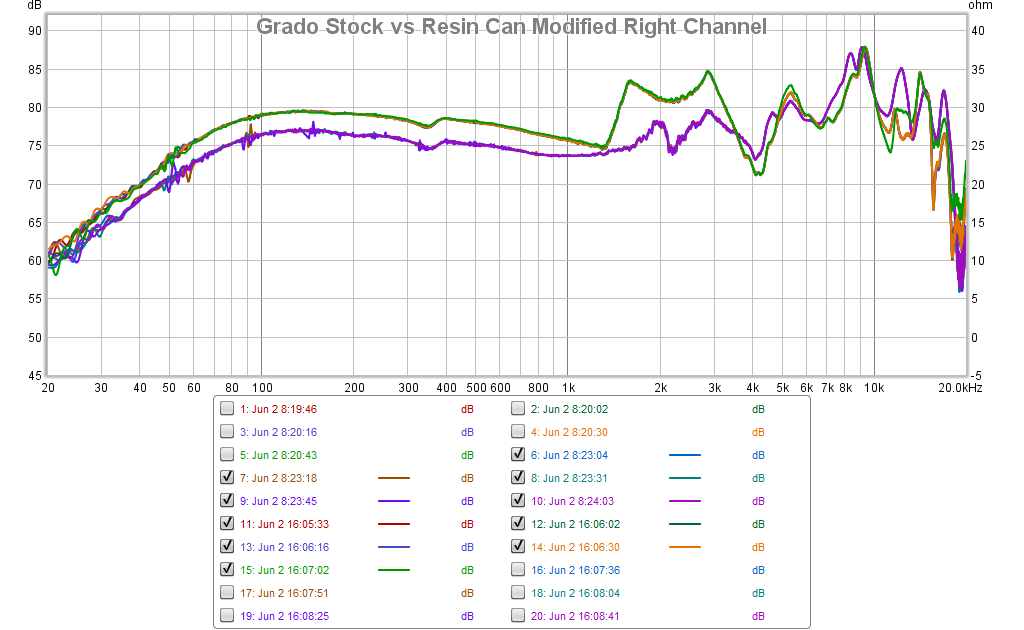Select the label '20: Jun 2 16:08:41'
Image resolution: width=1024 pixels, height=630 pixels.
pos(575,616)
